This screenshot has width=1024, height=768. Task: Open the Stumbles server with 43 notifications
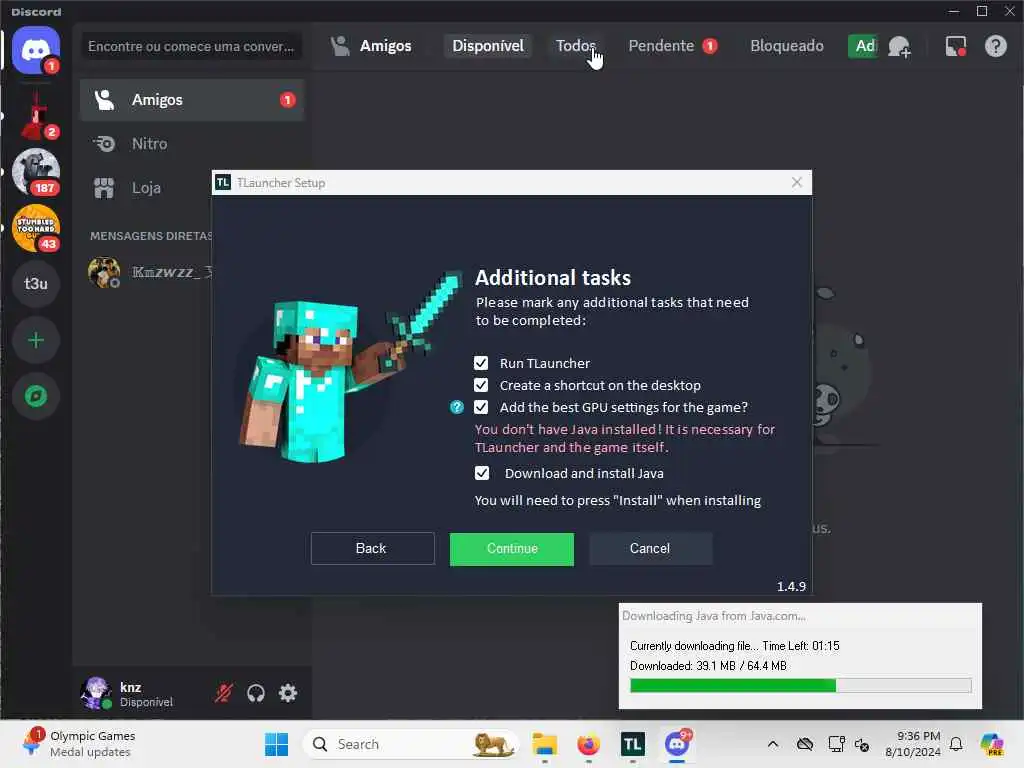[x=36, y=228]
